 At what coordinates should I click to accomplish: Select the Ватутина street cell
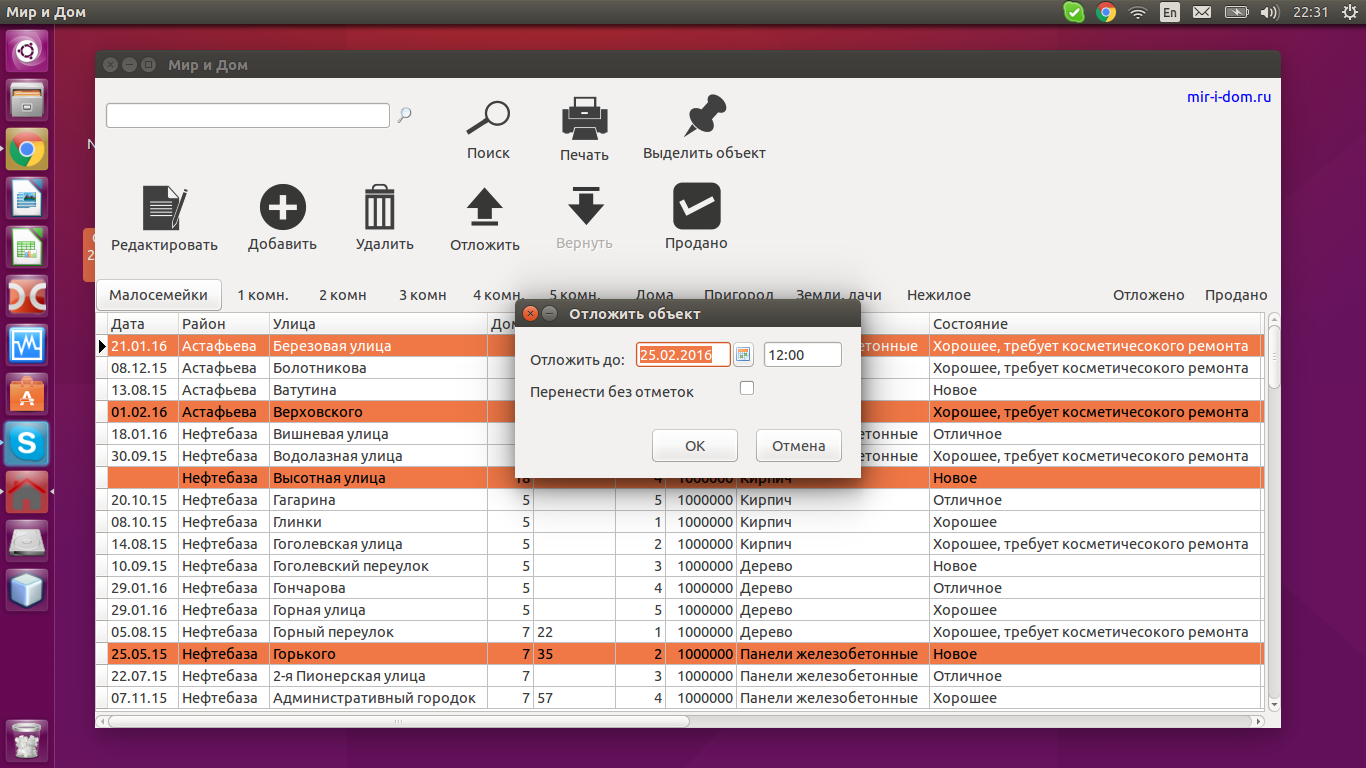378,390
